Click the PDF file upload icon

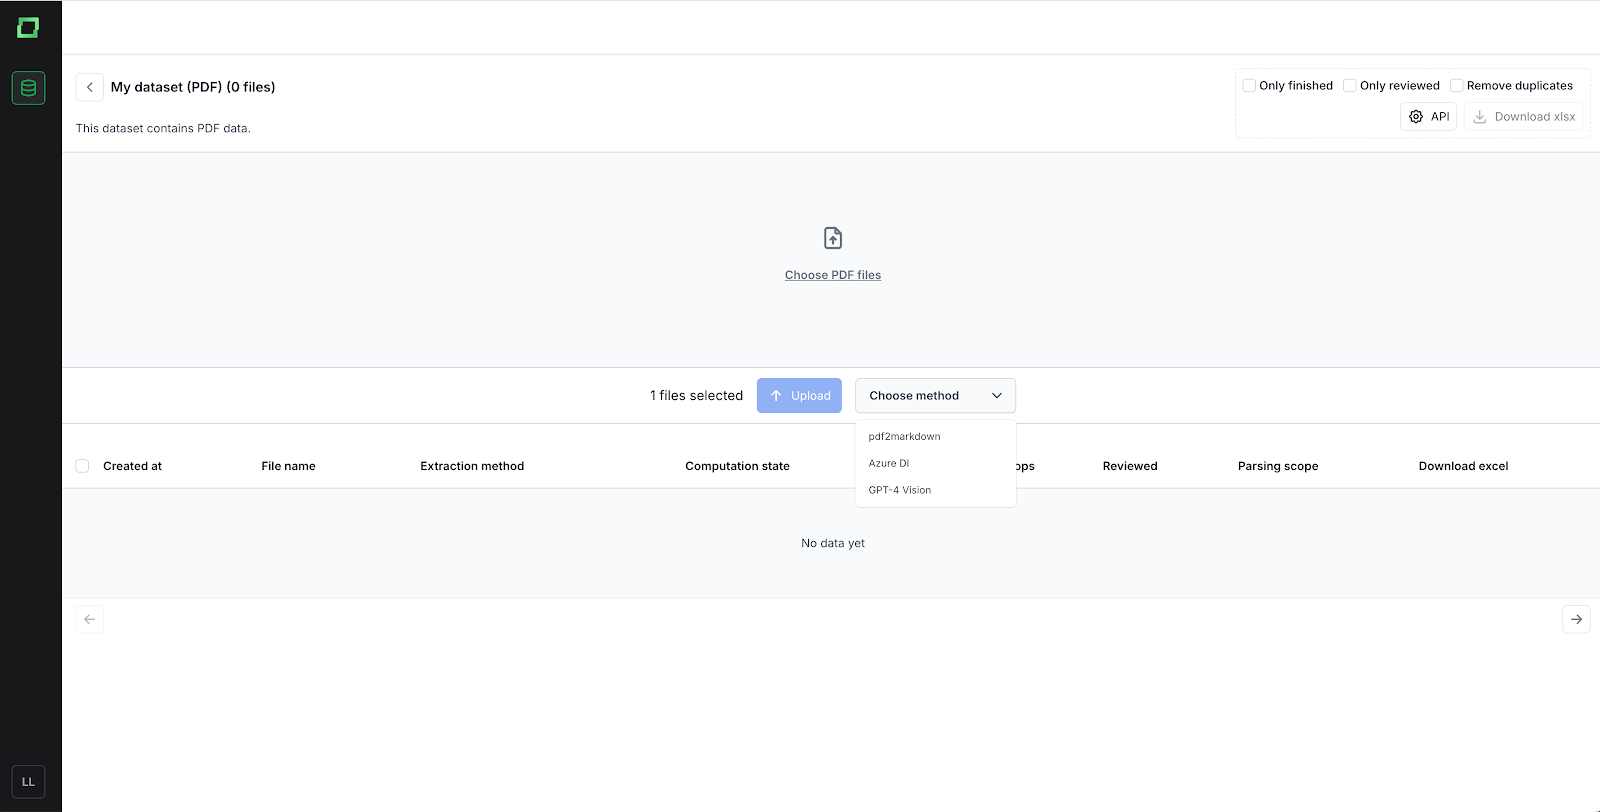click(x=833, y=238)
